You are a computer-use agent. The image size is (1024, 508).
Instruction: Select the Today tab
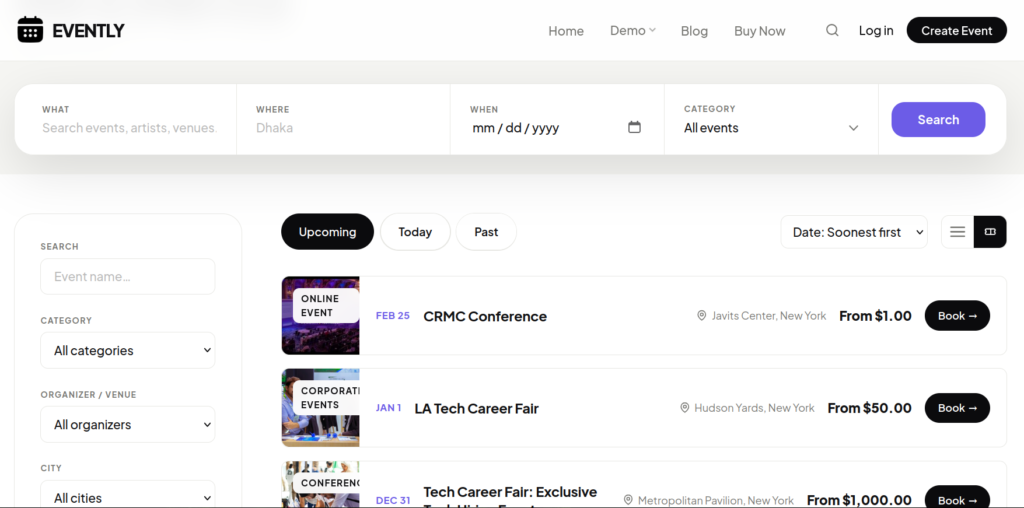click(x=415, y=232)
